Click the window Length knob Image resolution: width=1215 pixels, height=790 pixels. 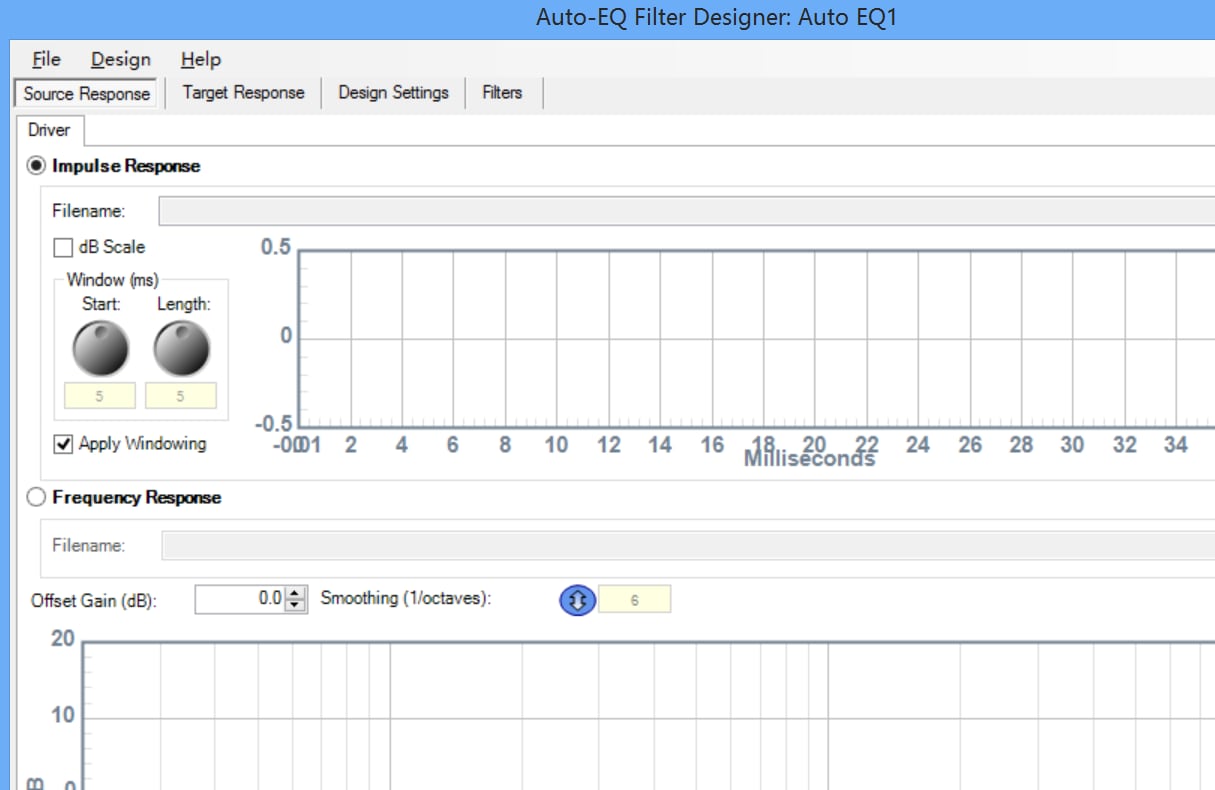point(181,349)
